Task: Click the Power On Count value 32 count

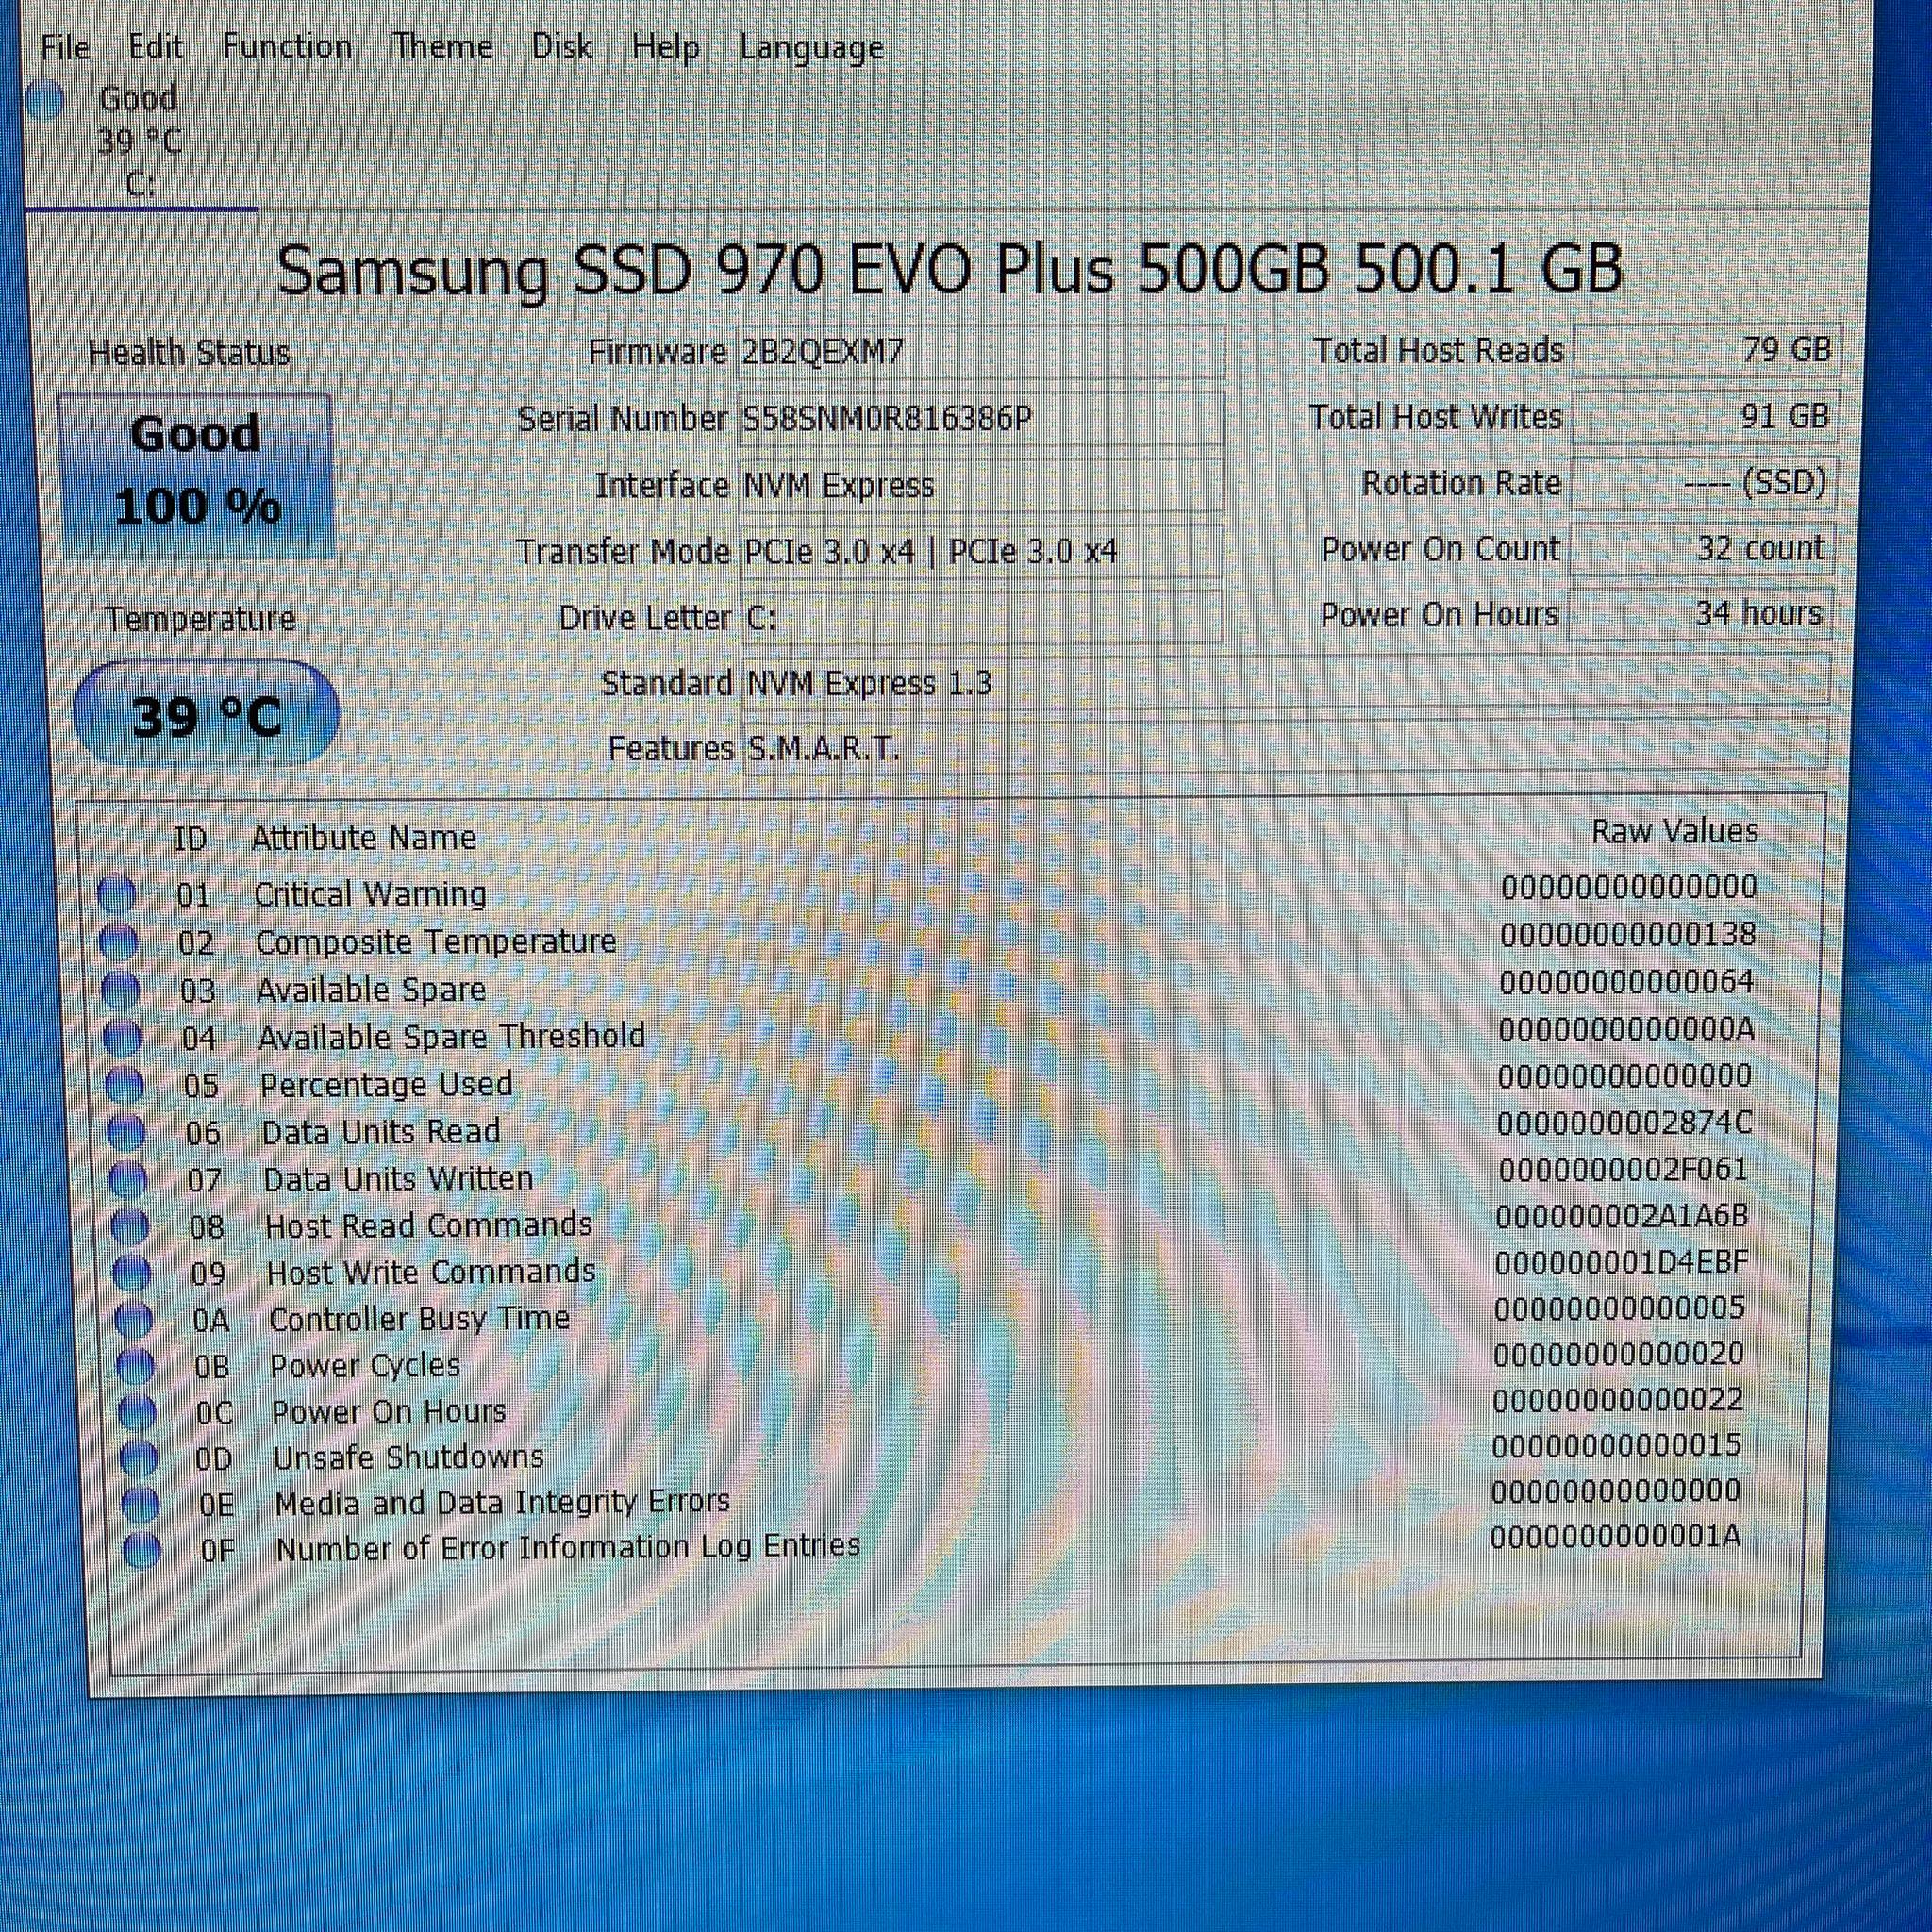Action: 1702,548
